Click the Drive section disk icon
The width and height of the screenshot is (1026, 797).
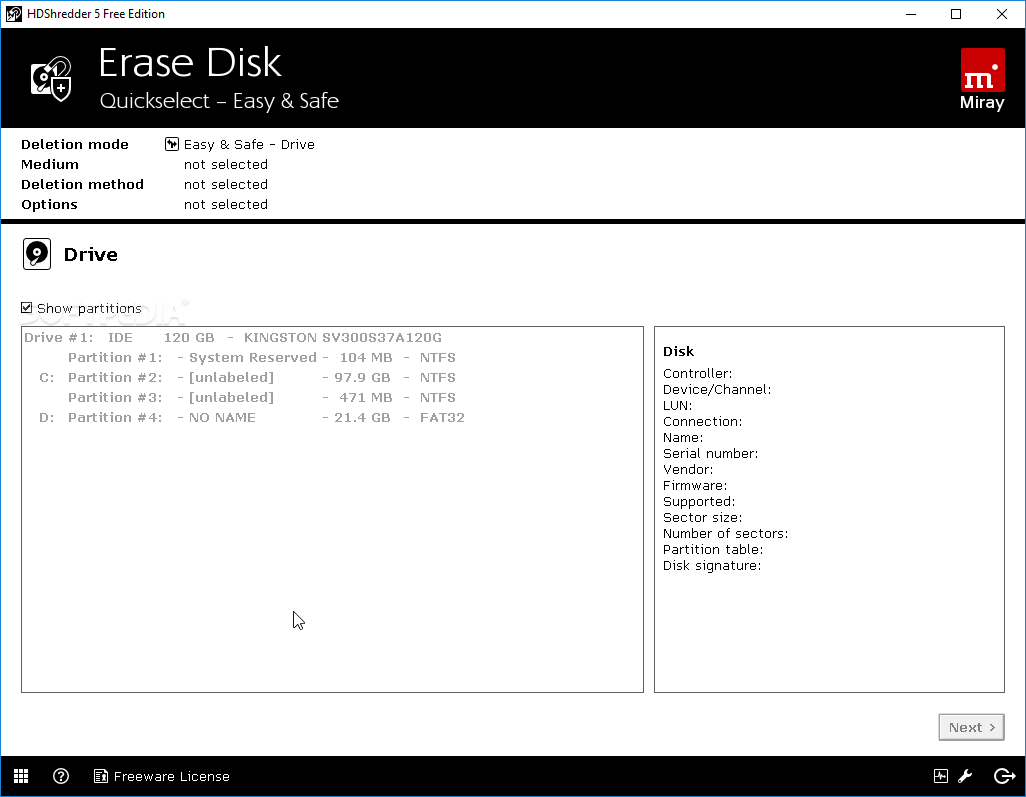(37, 254)
